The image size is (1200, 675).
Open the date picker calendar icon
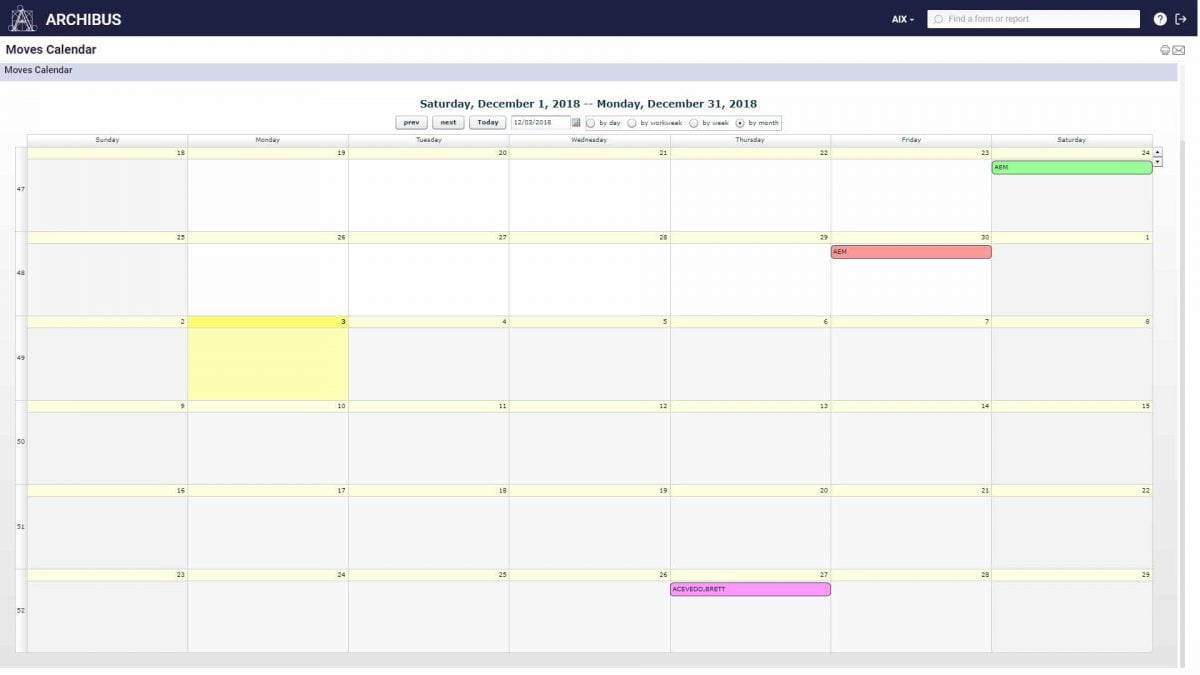point(576,122)
